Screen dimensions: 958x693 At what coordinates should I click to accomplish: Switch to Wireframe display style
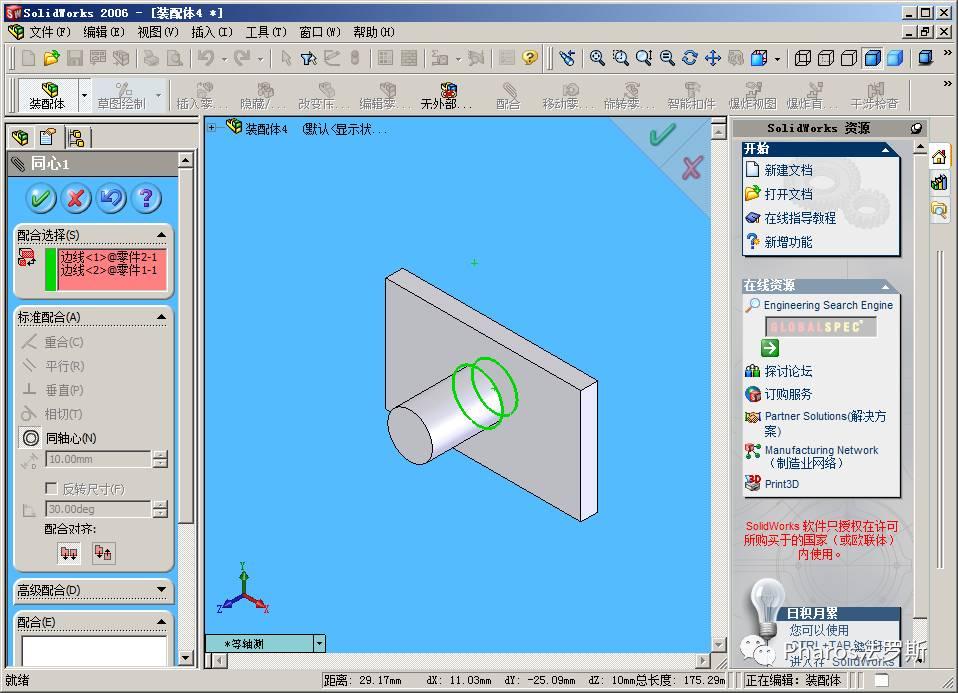tap(802, 58)
